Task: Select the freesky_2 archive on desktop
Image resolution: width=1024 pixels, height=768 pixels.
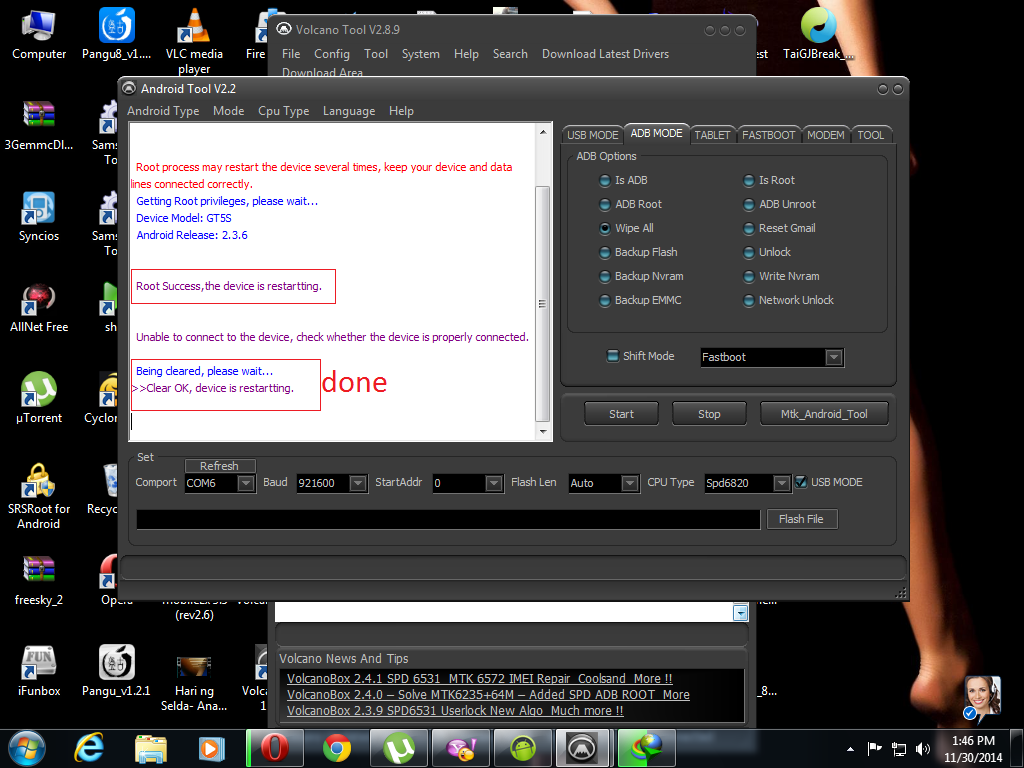Action: coord(39,581)
